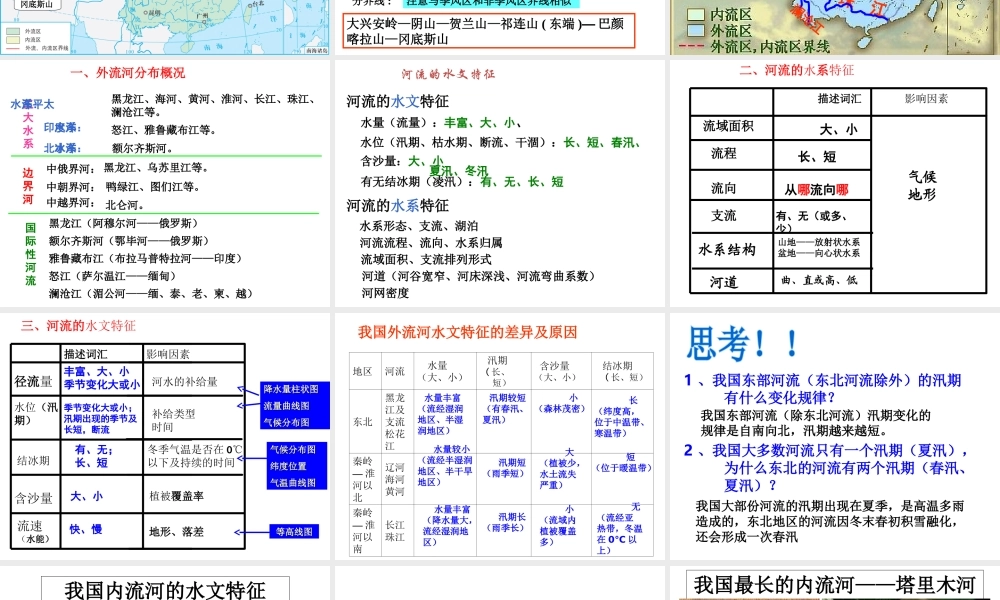
Task: Click the 地区 column header in 差异及原因 table
Action: coord(363,371)
